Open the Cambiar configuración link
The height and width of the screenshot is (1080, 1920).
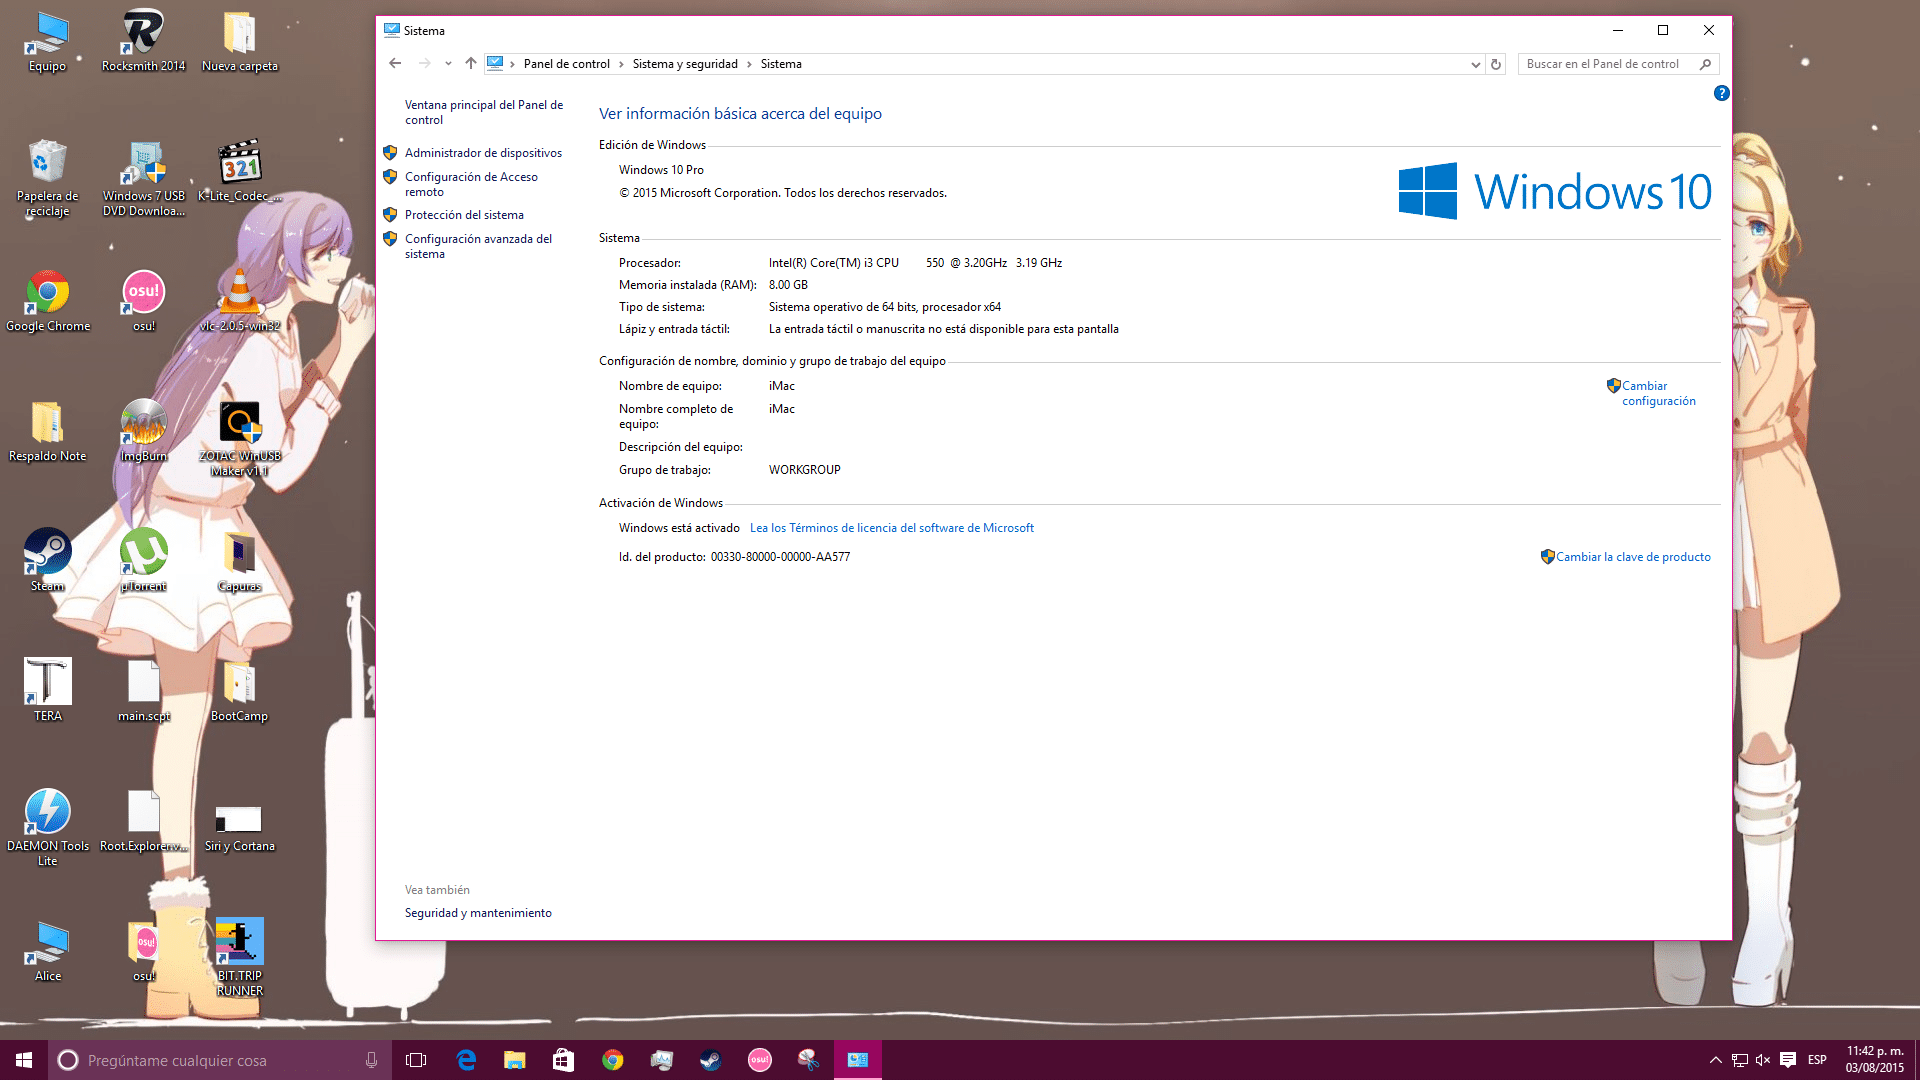[x=1658, y=393]
